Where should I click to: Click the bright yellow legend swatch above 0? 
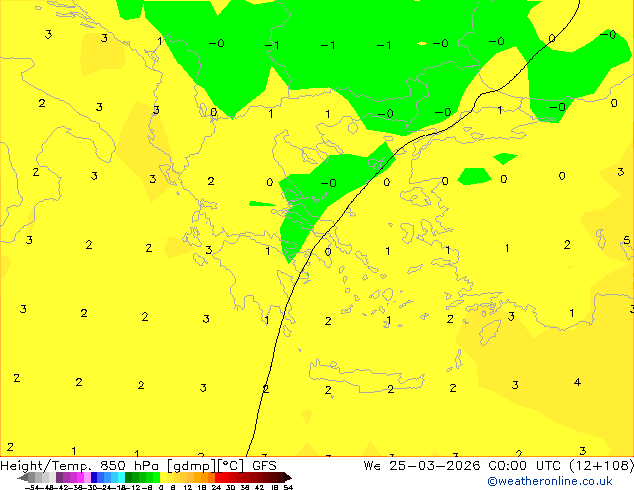pos(163,477)
